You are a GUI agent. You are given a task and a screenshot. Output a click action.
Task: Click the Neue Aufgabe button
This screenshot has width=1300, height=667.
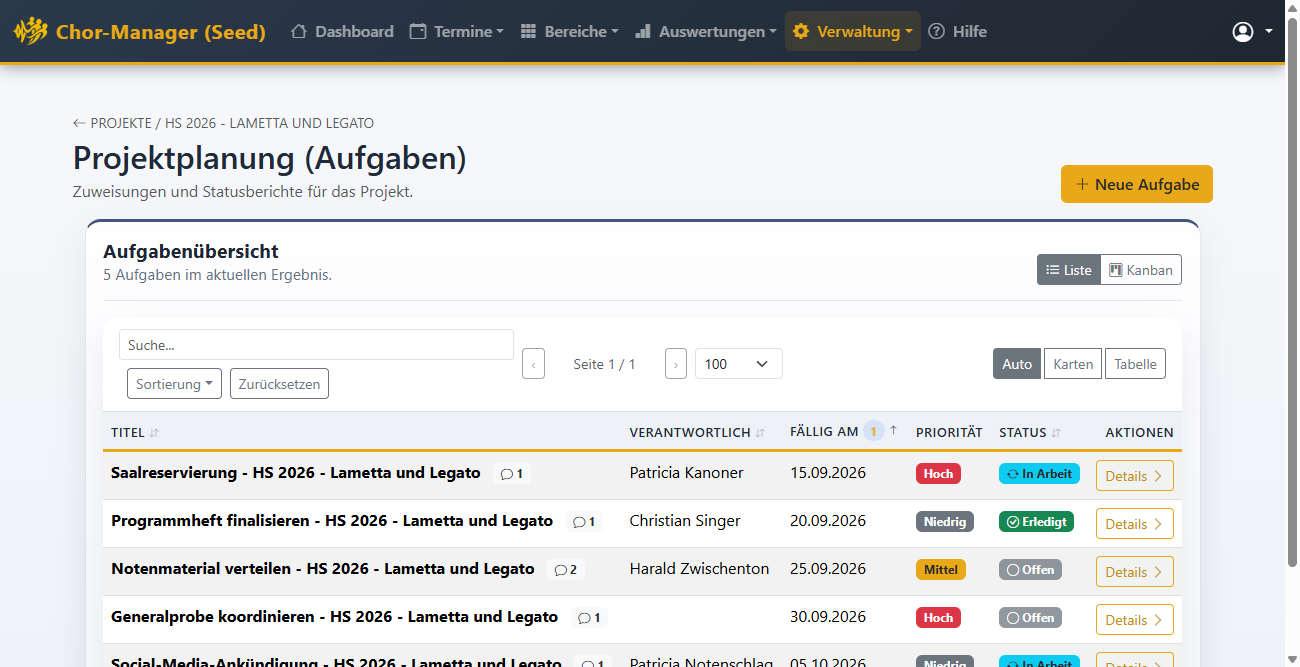click(1137, 184)
